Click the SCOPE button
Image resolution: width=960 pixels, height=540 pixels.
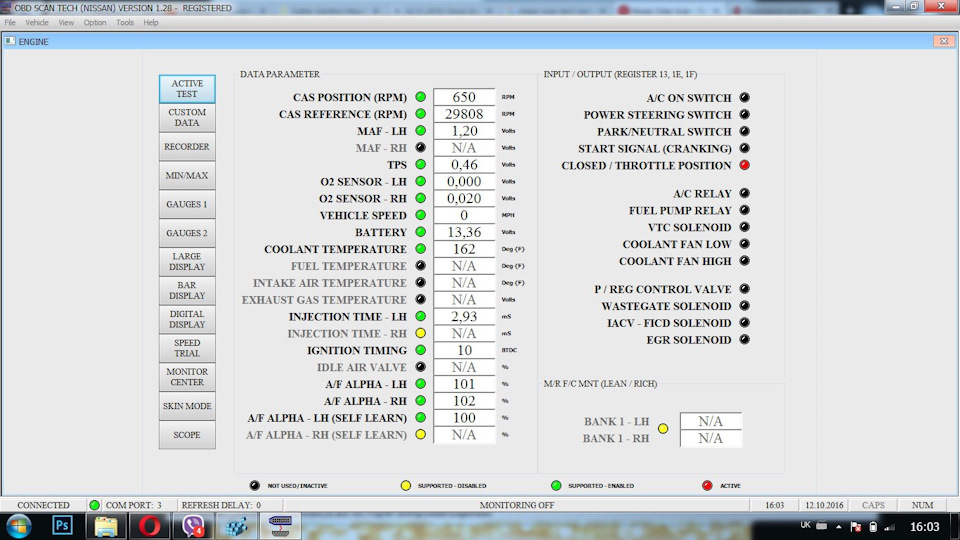(x=187, y=435)
